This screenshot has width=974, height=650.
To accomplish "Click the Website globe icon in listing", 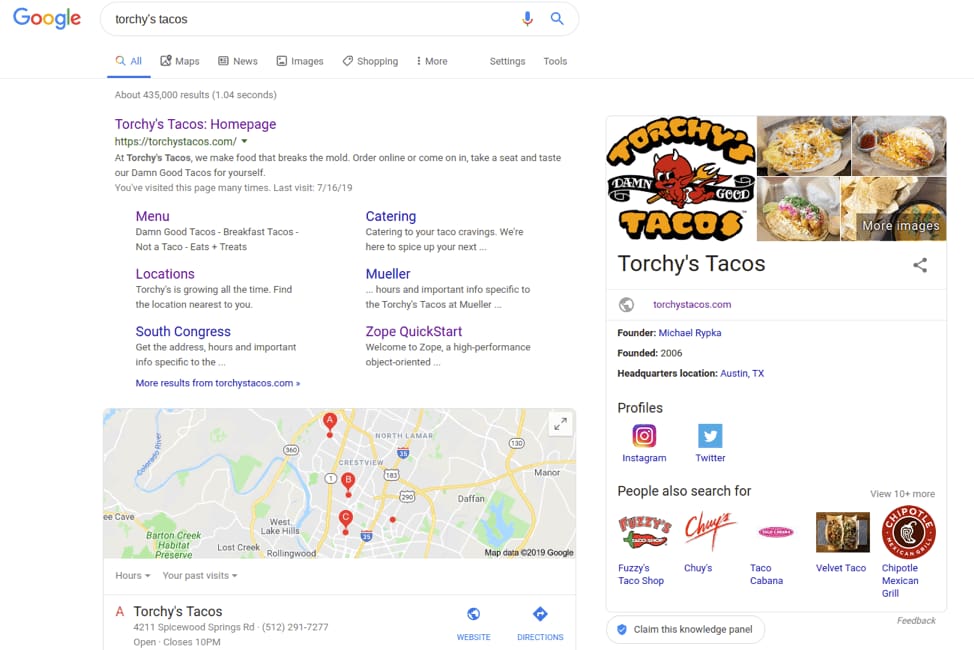I will (x=473, y=614).
